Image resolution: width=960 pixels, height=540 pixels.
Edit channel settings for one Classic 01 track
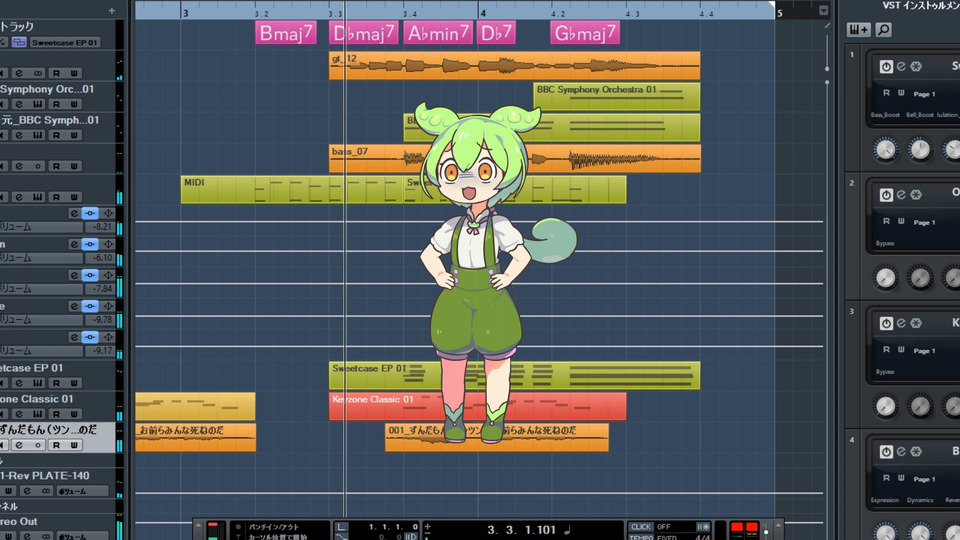coord(19,414)
